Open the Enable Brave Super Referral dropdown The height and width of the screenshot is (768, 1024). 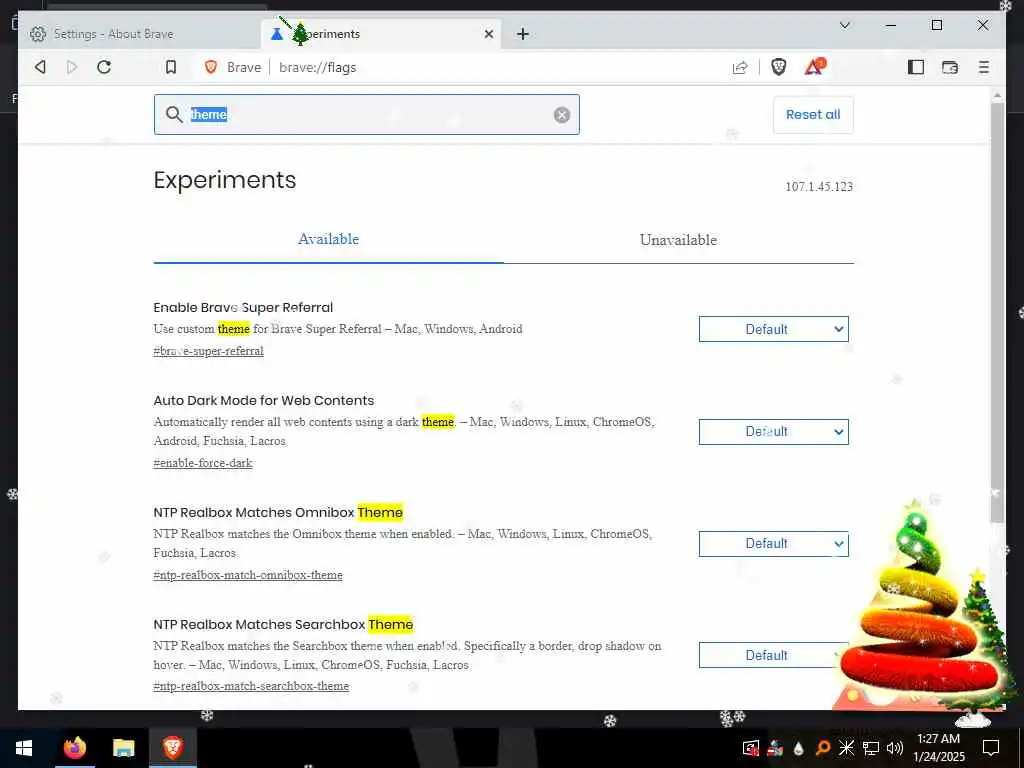(773, 329)
